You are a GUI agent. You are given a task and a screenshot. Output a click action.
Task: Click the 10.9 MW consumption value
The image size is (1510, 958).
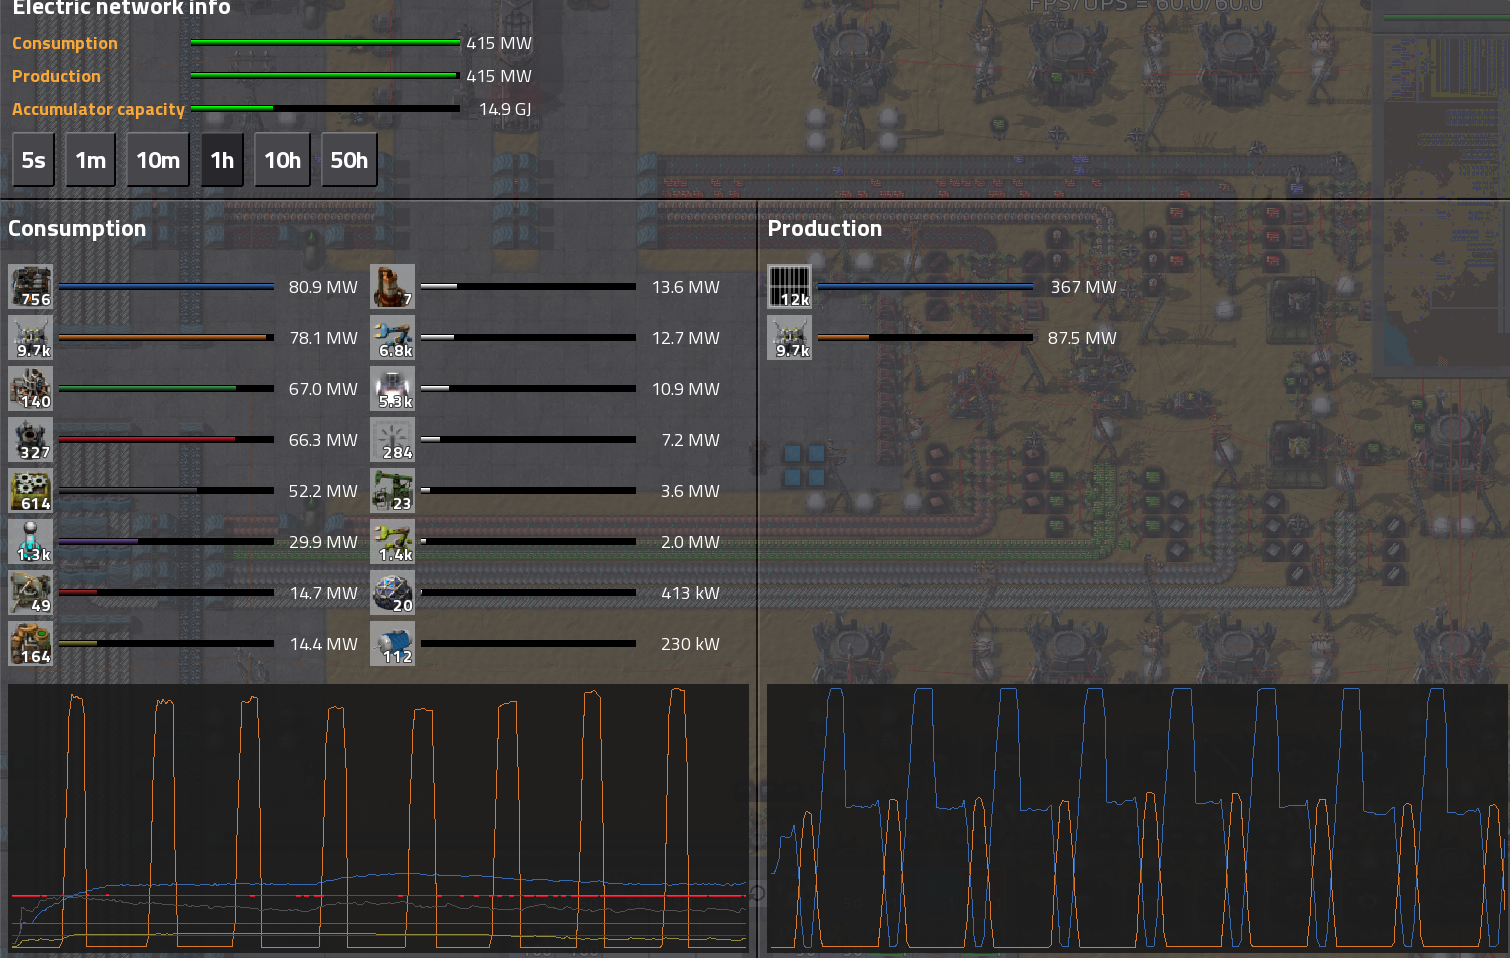(x=686, y=389)
